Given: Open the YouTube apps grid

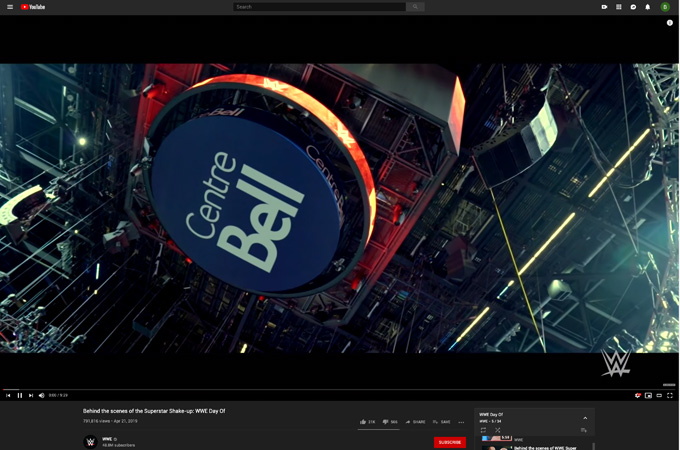Looking at the screenshot, I should pyautogui.click(x=619, y=7).
